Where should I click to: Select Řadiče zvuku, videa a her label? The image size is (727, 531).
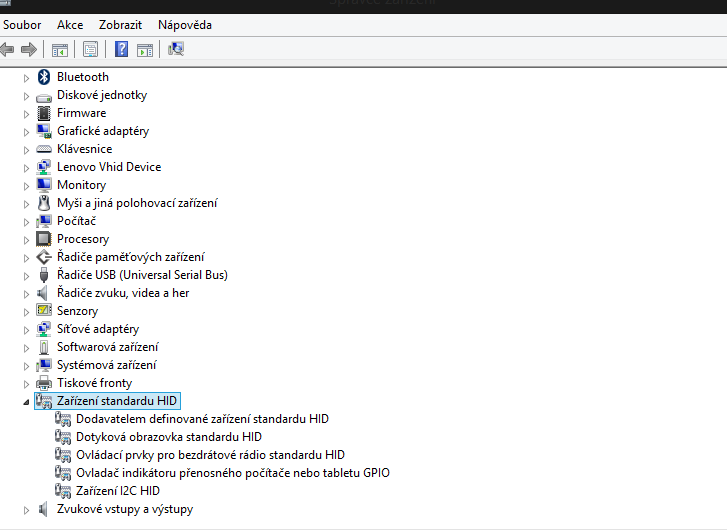coord(123,293)
